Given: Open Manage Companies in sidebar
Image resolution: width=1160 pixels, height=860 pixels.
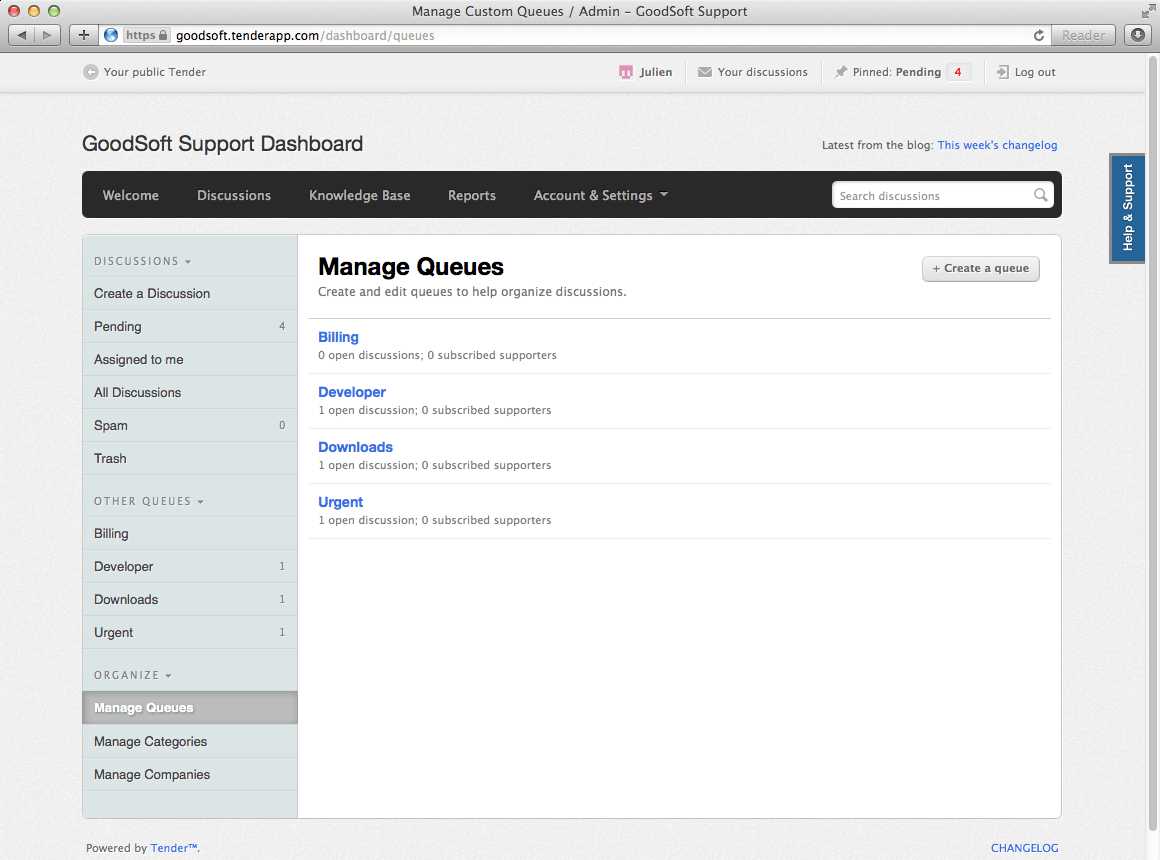Looking at the screenshot, I should 190,774.
